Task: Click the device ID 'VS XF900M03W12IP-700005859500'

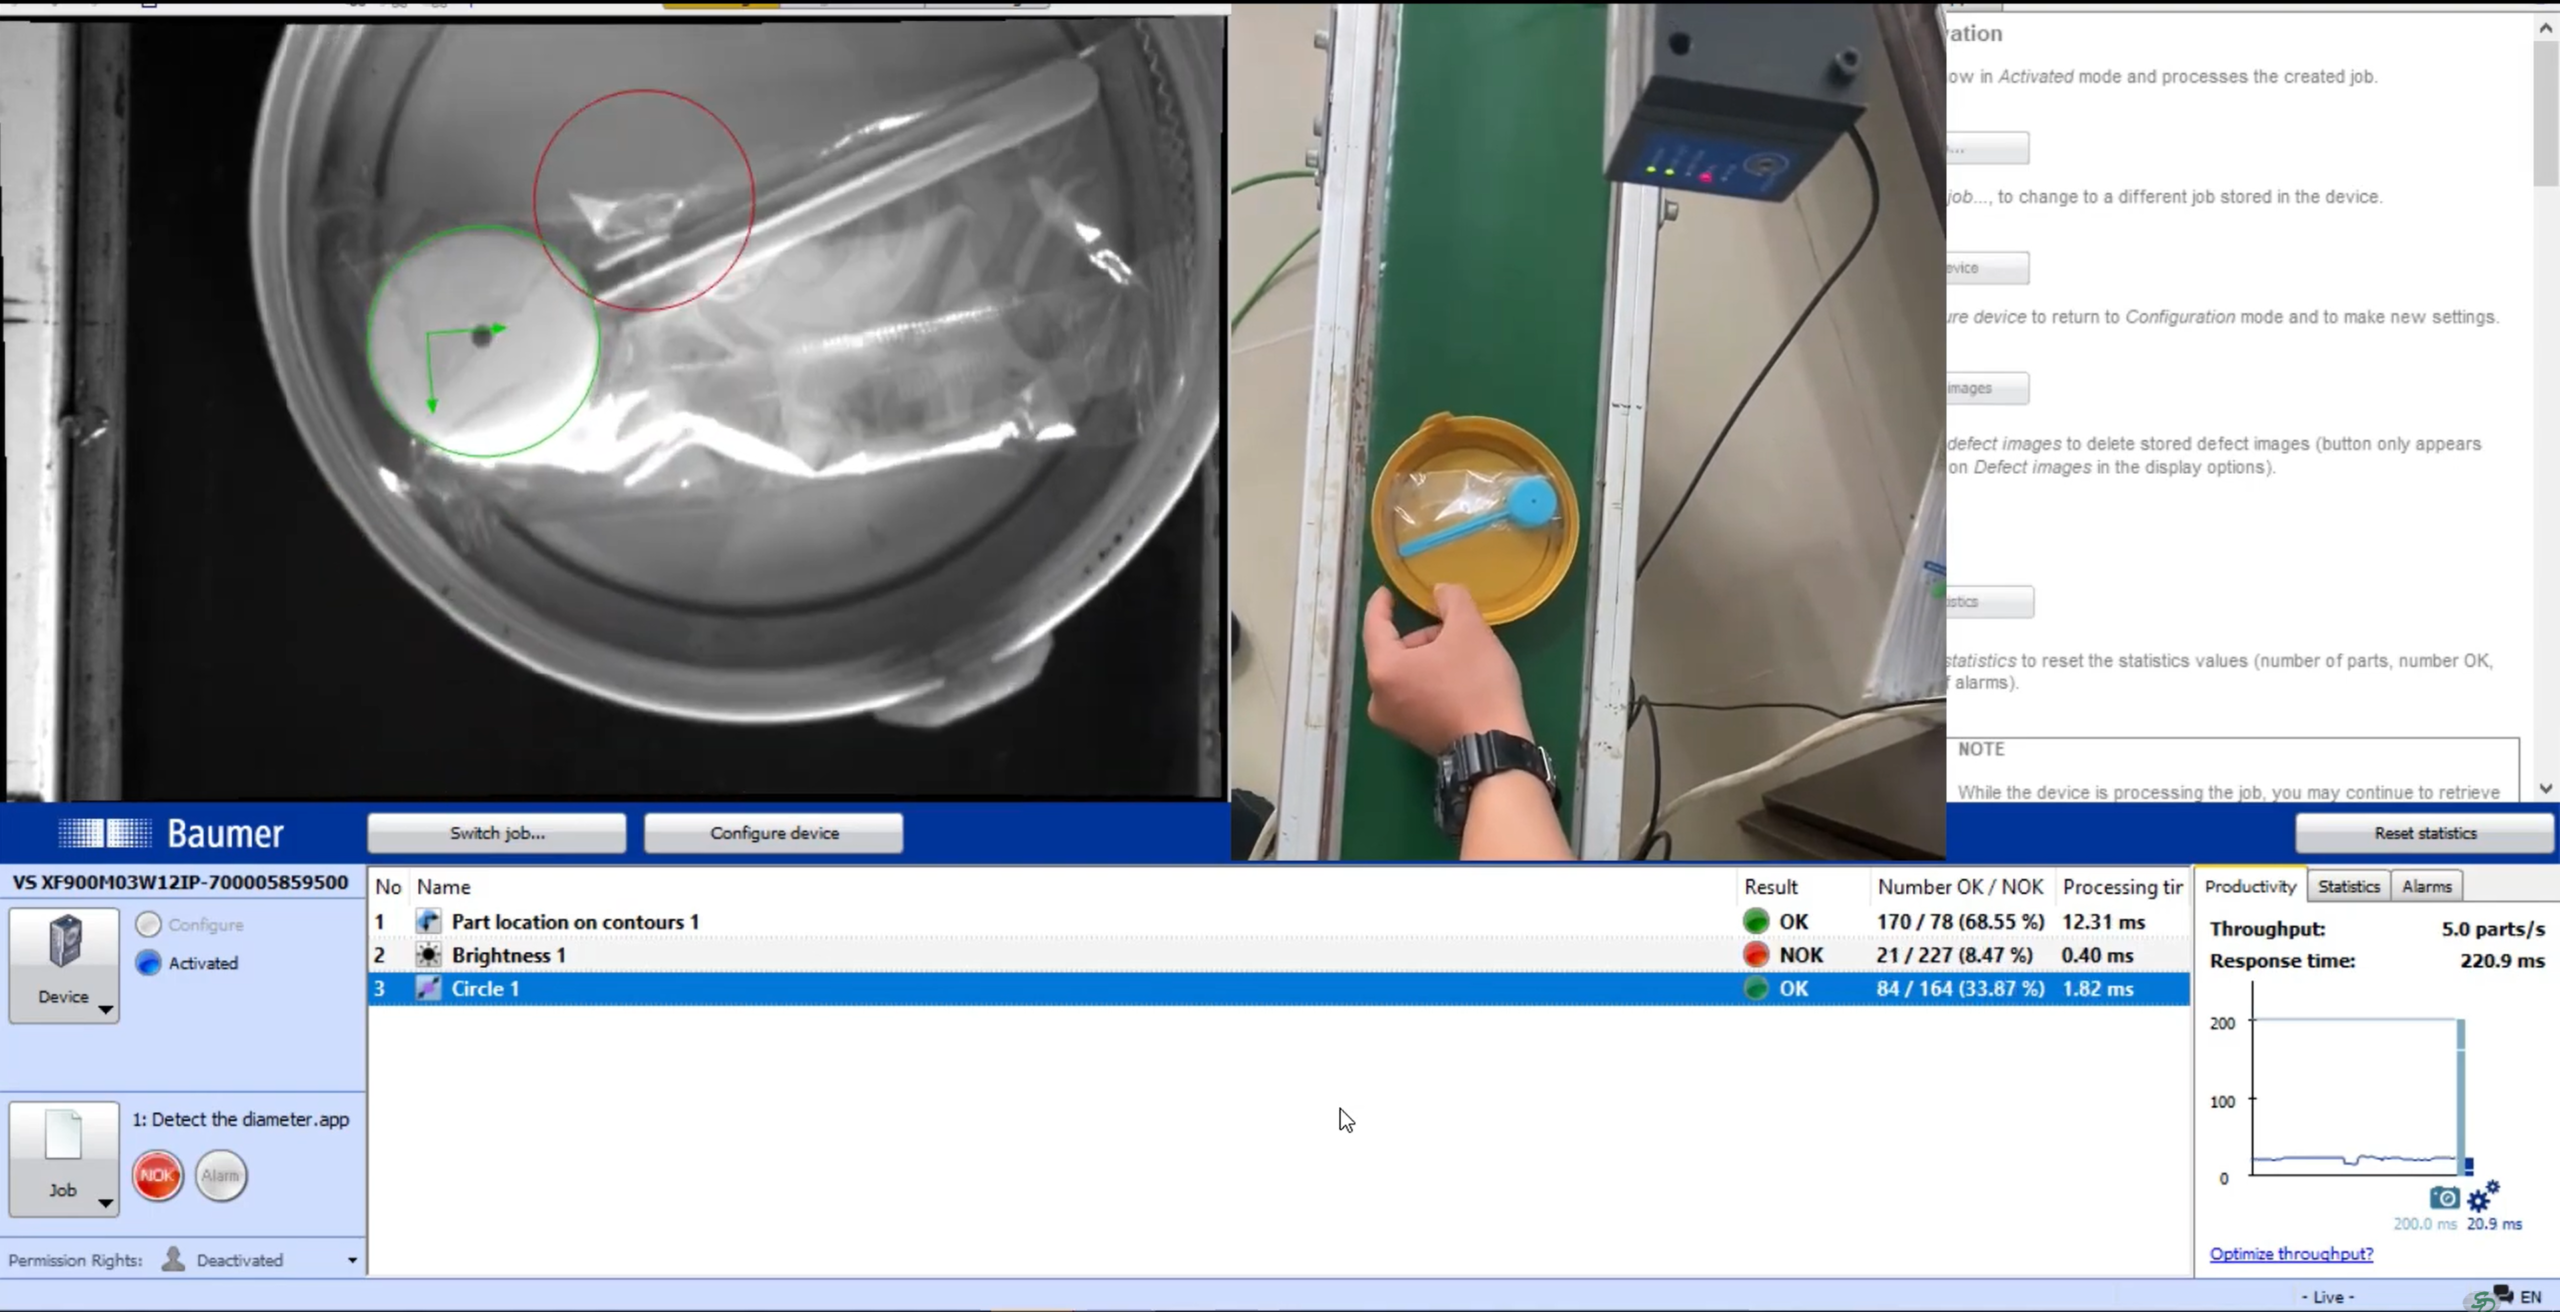Action: pyautogui.click(x=180, y=882)
